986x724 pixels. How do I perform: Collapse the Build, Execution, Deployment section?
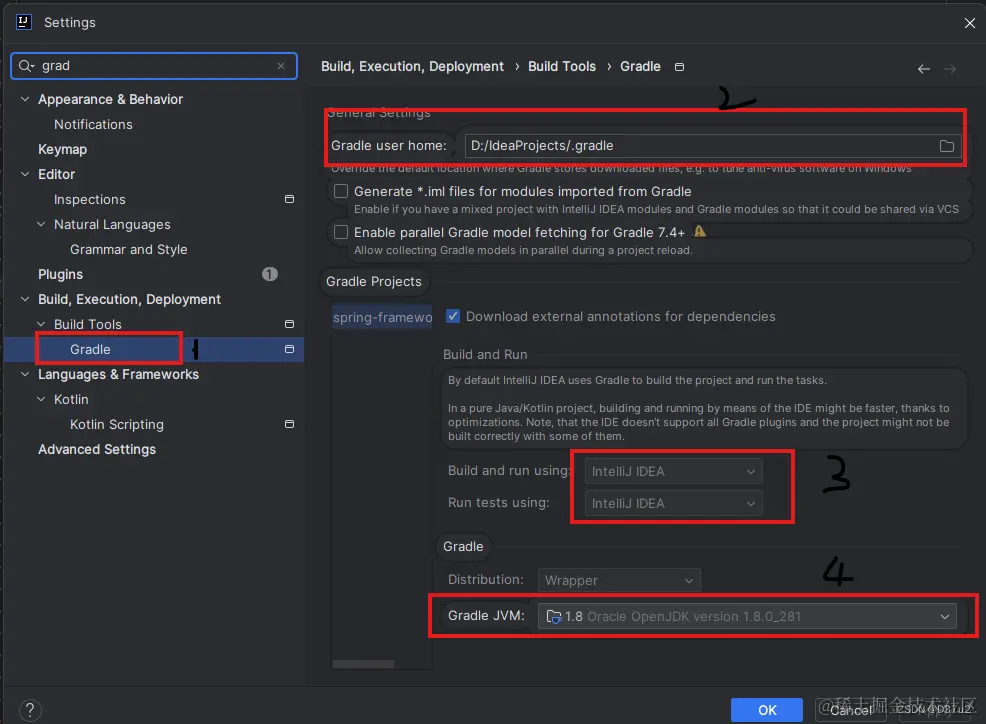(24, 299)
